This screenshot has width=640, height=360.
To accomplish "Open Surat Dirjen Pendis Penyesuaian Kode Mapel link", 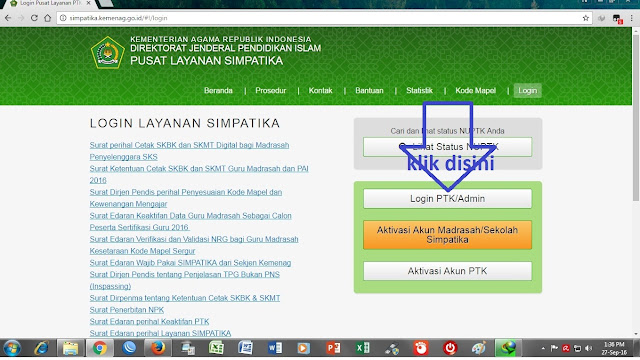I will [x=186, y=198].
